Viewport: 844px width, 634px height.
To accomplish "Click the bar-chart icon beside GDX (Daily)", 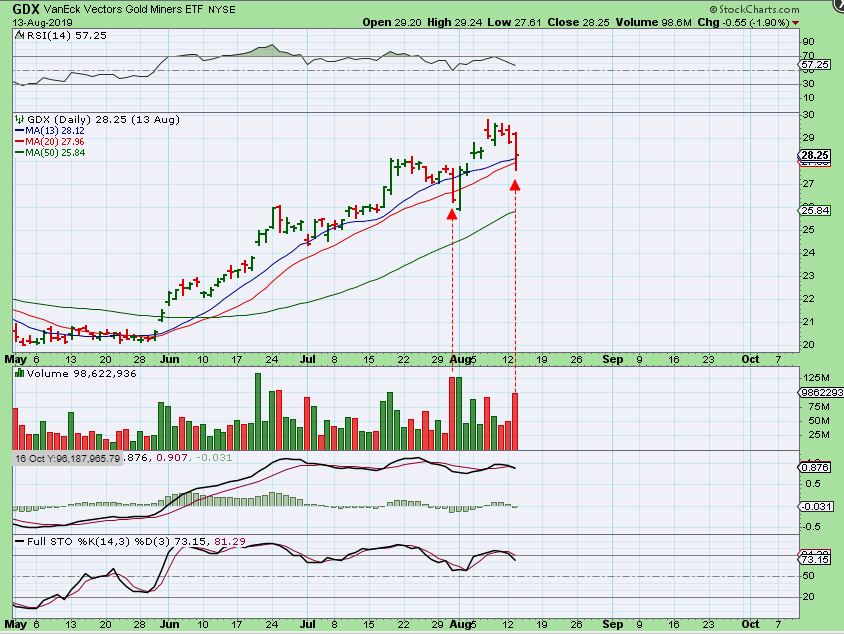I will click(x=20, y=119).
